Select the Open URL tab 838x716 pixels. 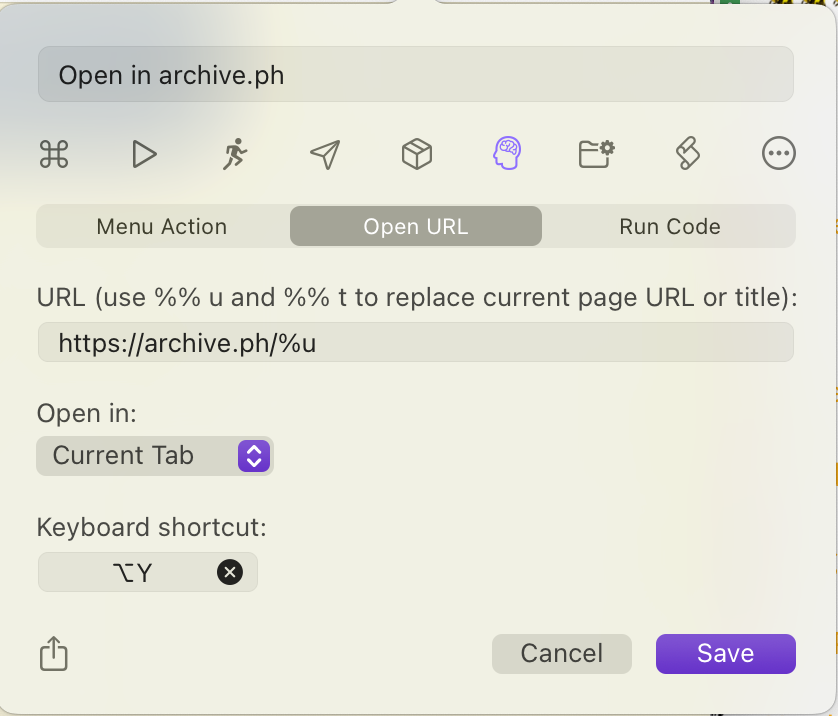tap(416, 226)
